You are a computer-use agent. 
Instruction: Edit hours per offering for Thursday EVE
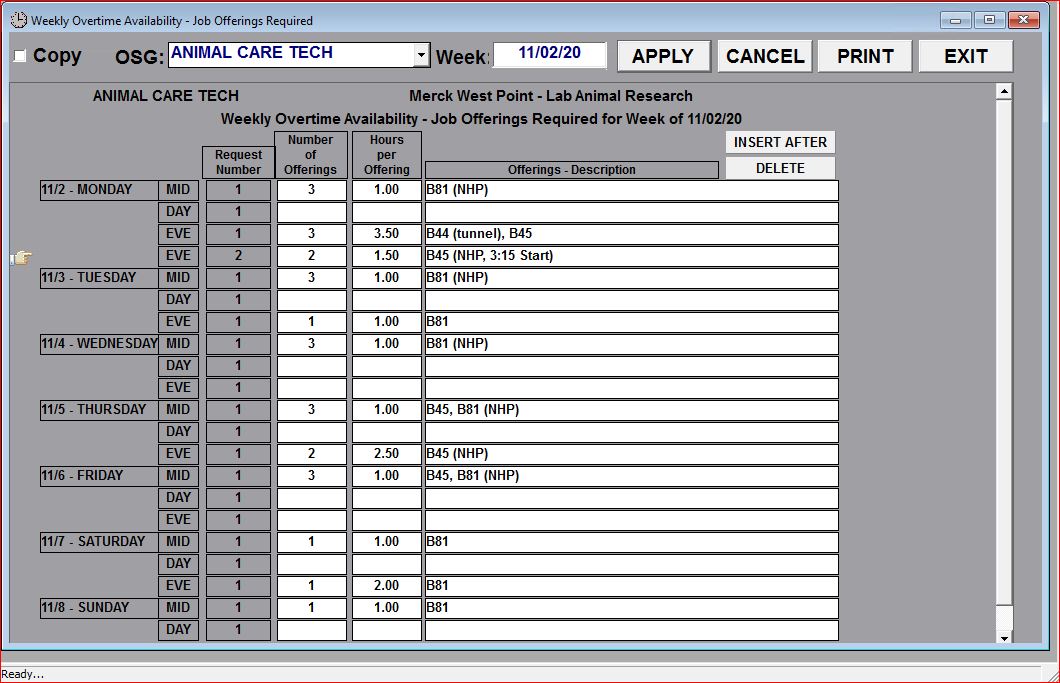pyautogui.click(x=386, y=454)
